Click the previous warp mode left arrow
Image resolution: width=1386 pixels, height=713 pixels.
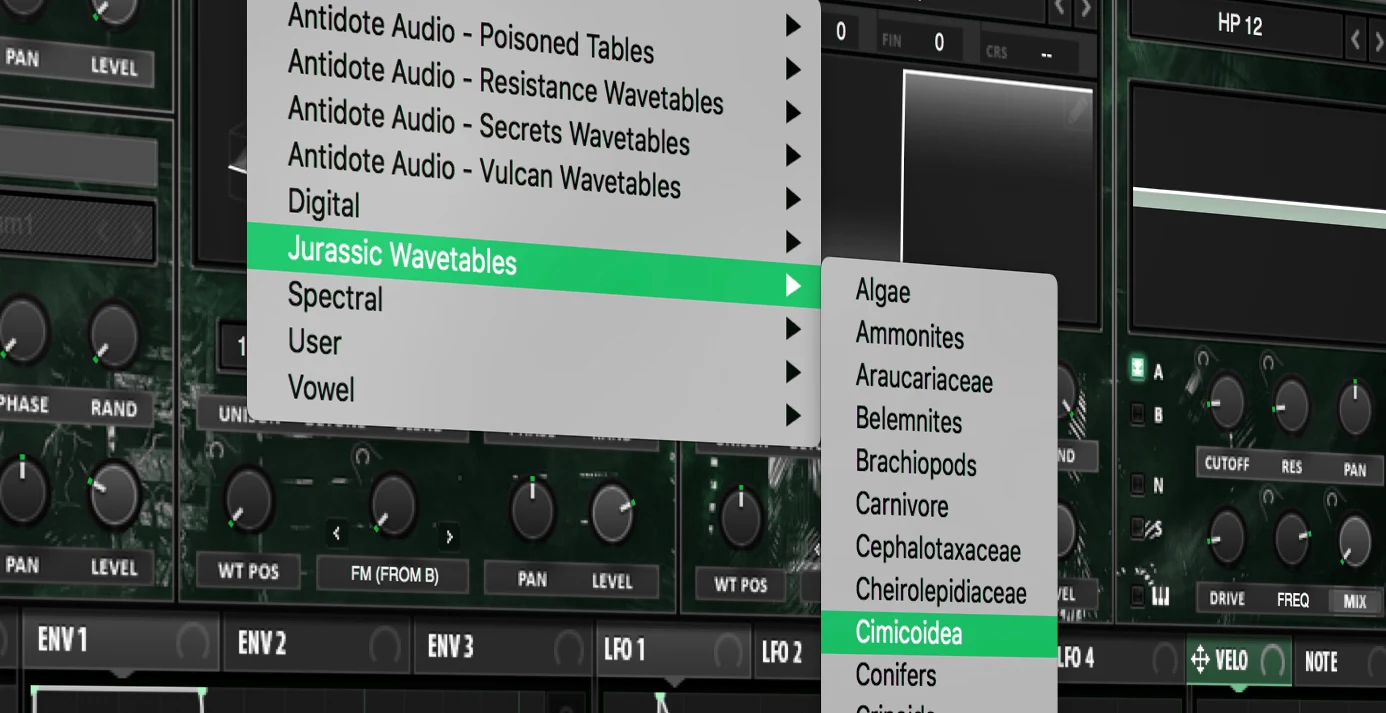point(336,534)
